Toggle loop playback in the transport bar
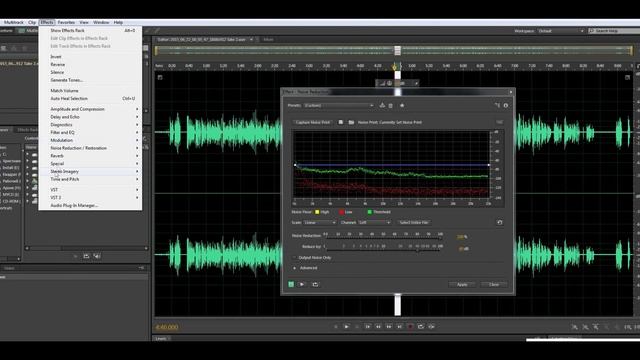 click(x=421, y=327)
